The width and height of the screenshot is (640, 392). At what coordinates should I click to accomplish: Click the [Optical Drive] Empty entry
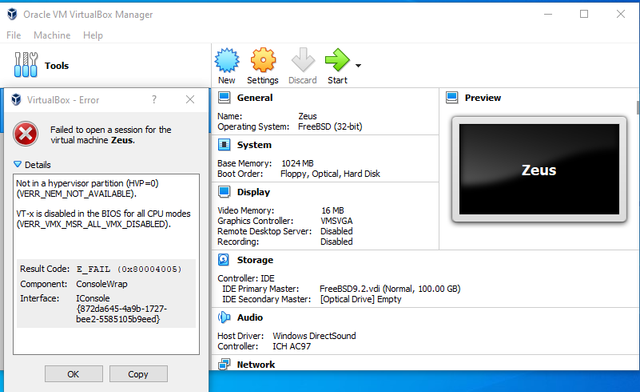tap(360, 299)
